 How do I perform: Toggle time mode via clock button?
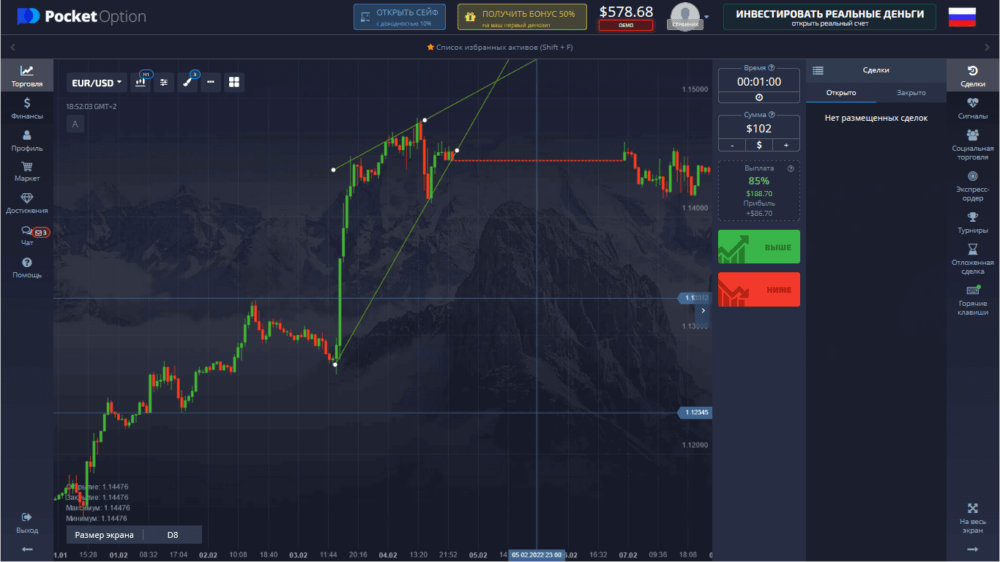[759, 97]
